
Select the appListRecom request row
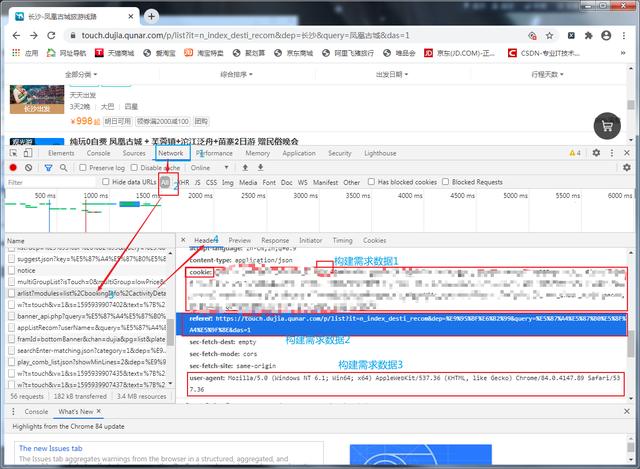coord(88,327)
